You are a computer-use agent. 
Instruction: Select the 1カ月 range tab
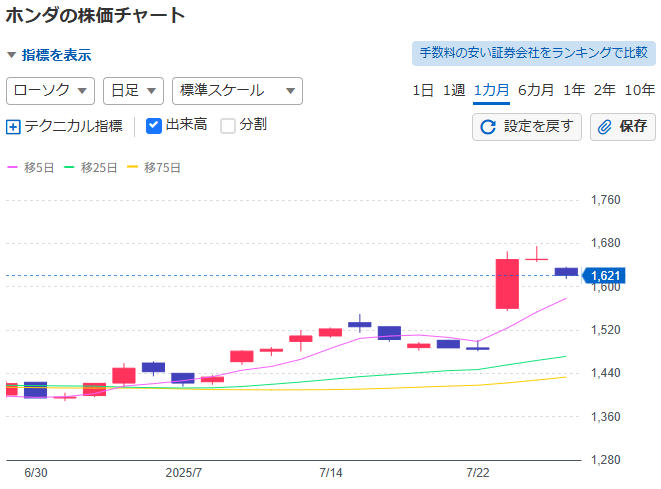[x=492, y=90]
